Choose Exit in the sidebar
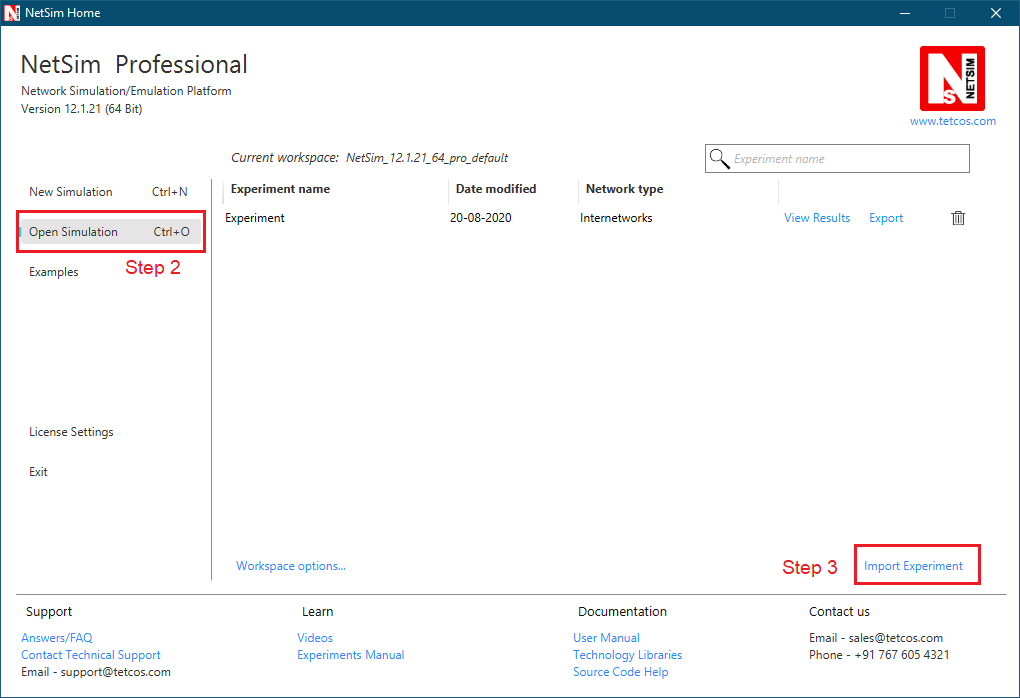 (x=38, y=472)
